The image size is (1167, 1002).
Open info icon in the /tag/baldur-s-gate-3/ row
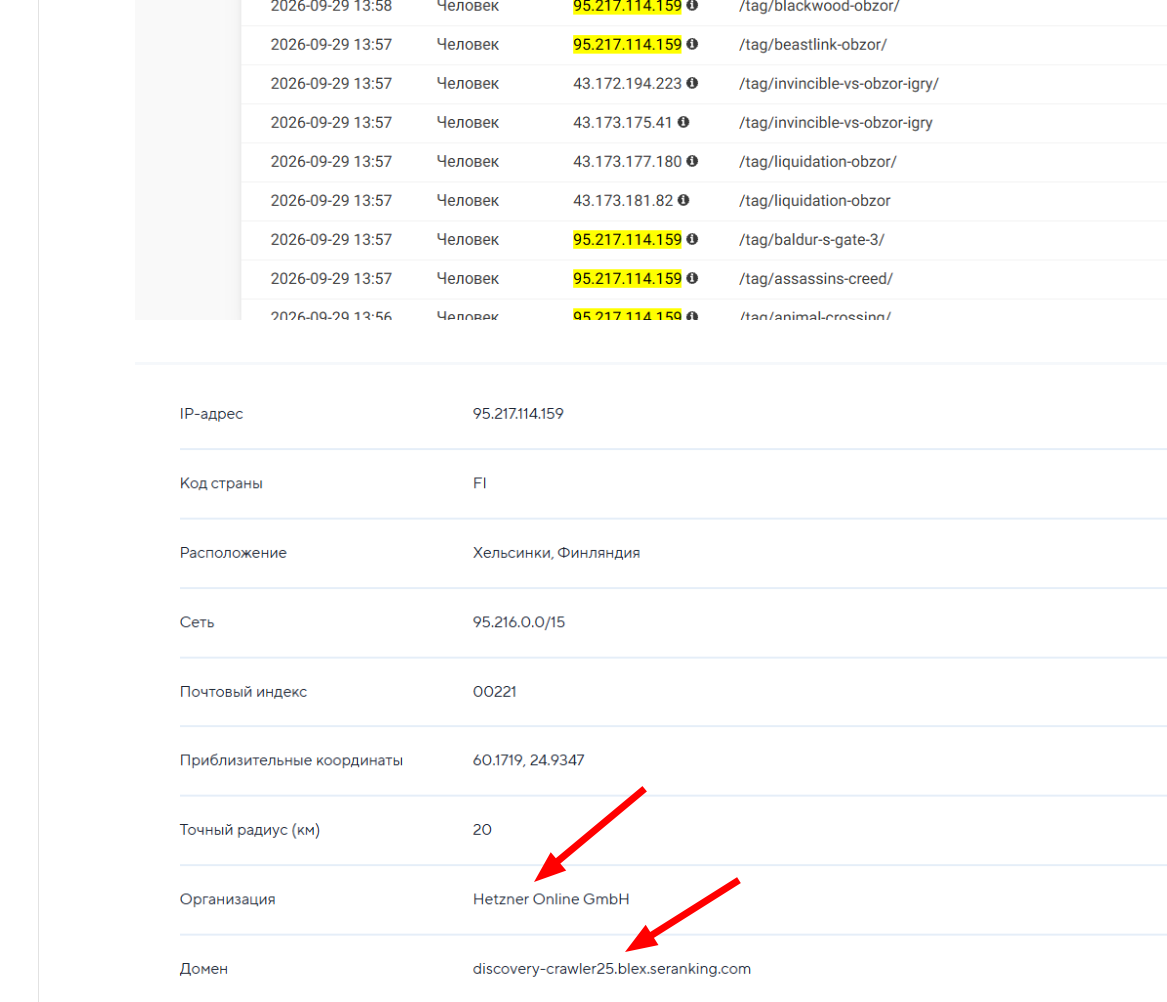pyautogui.click(x=692, y=239)
